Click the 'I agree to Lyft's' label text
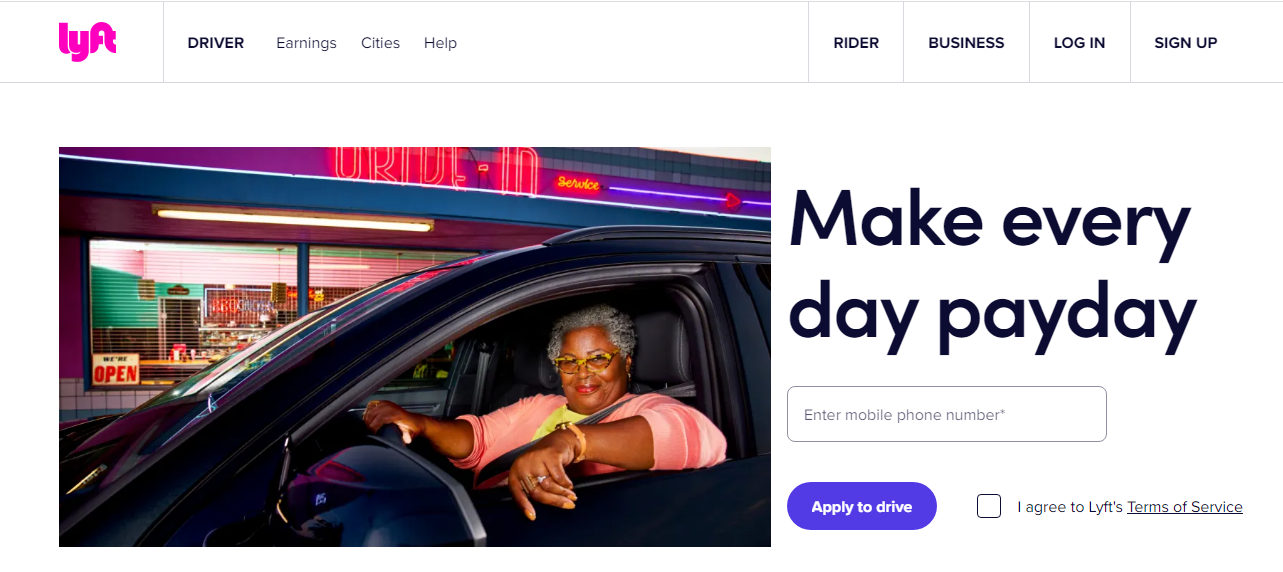This screenshot has height=572, width=1283. 1070,507
